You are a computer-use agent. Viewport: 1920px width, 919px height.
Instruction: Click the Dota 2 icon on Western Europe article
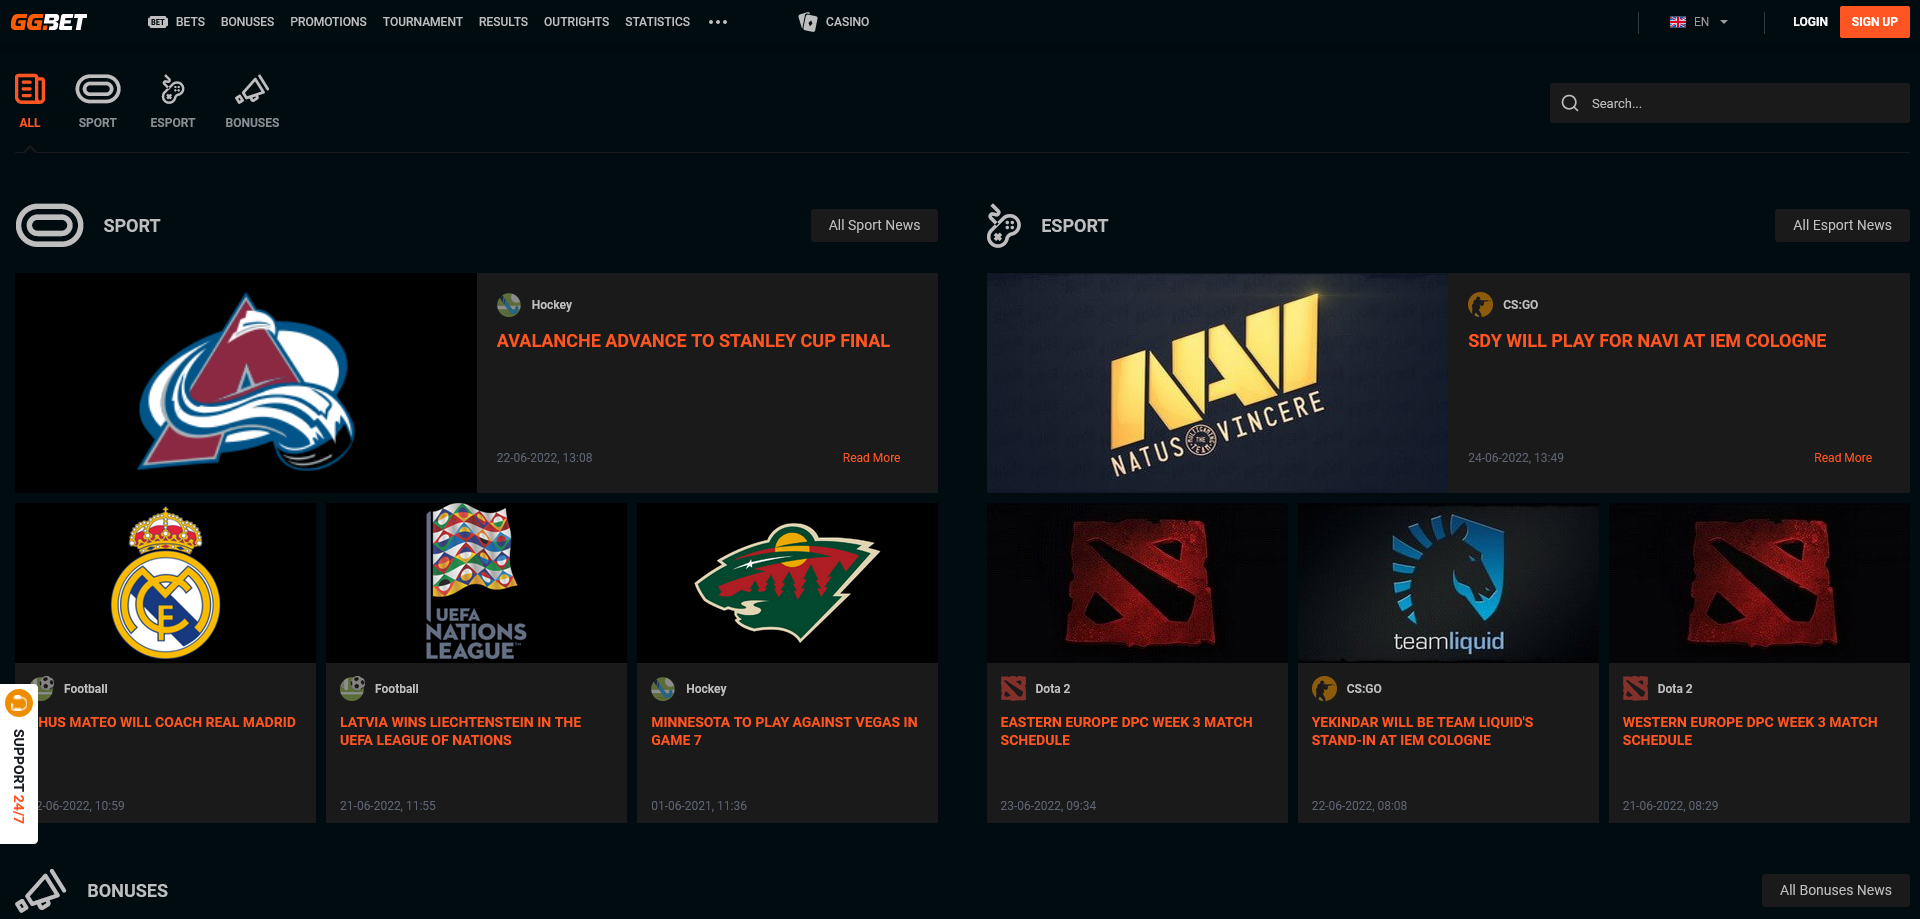pyautogui.click(x=1635, y=688)
